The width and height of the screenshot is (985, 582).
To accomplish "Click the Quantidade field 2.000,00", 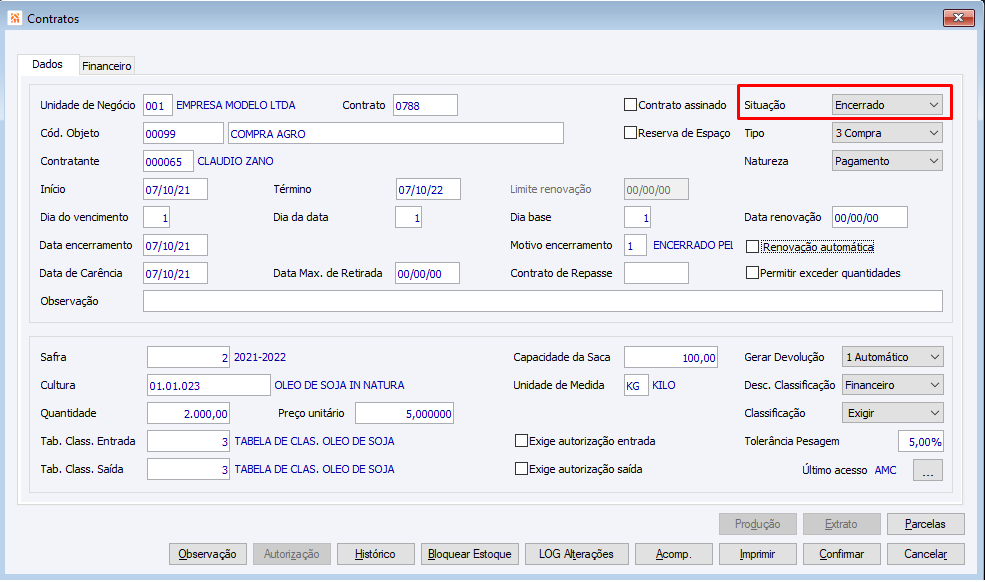I will pos(188,413).
